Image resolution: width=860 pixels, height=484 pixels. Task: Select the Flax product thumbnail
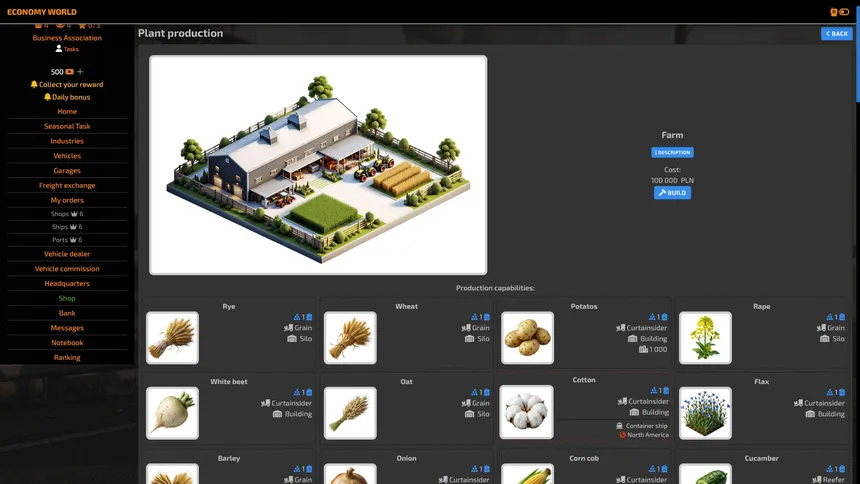(x=705, y=413)
